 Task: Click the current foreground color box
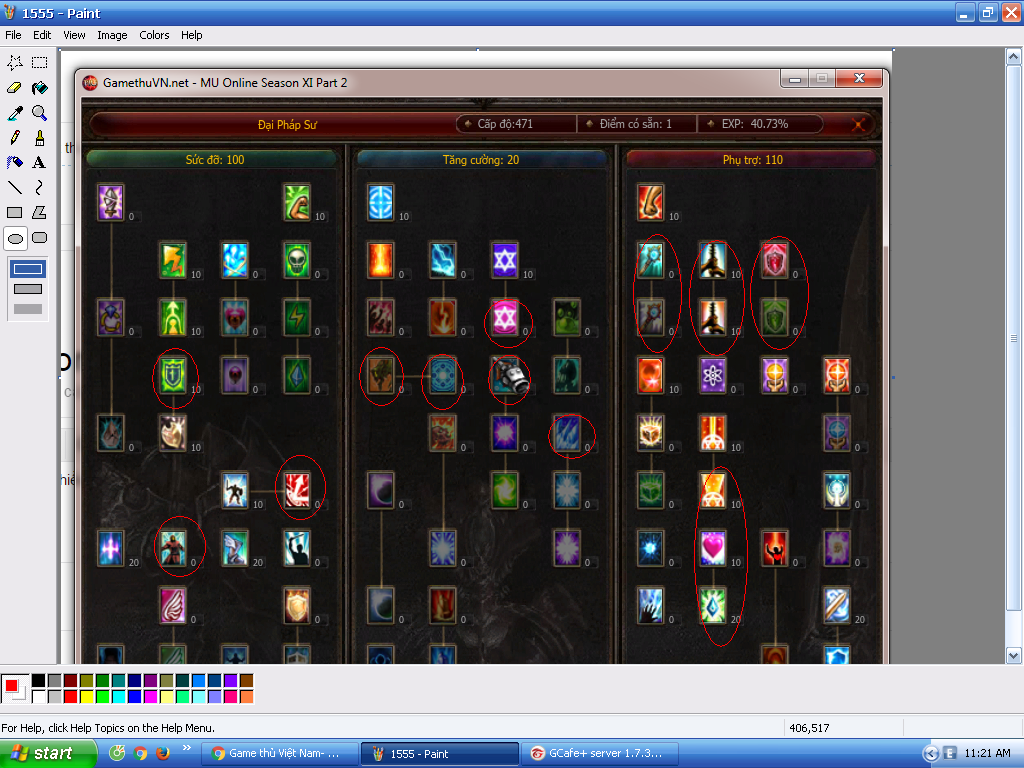11,685
